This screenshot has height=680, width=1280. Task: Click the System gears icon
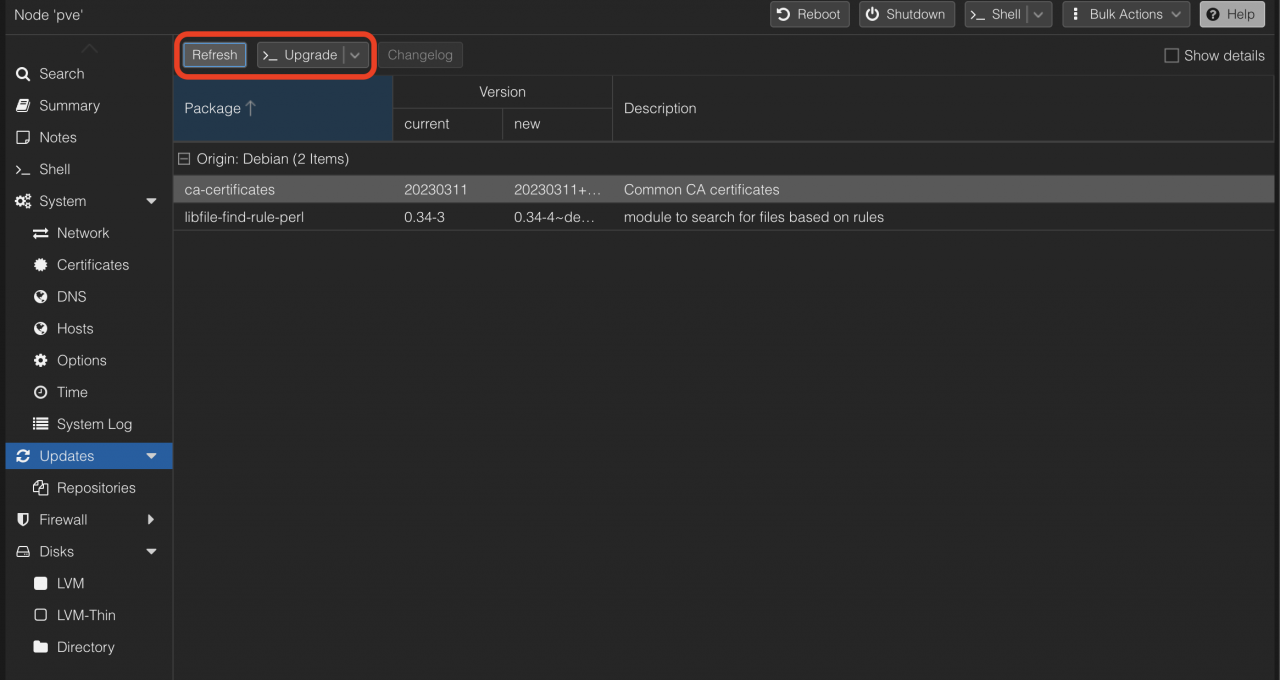(23, 202)
